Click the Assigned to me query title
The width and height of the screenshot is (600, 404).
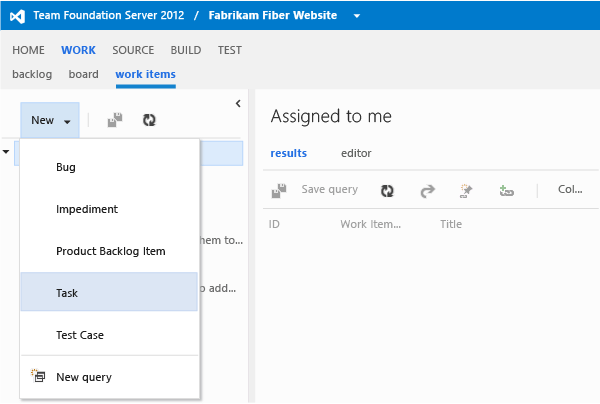point(331,116)
